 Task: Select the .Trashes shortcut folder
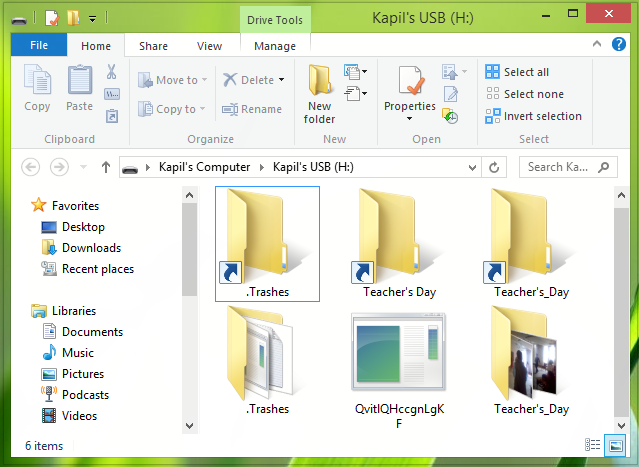[267, 244]
